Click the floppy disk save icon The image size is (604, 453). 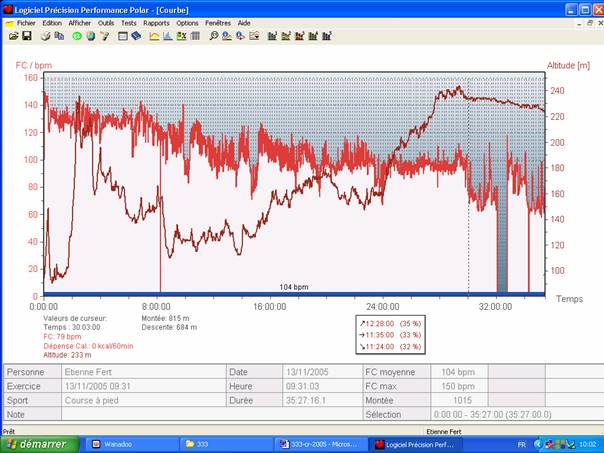[x=26, y=36]
